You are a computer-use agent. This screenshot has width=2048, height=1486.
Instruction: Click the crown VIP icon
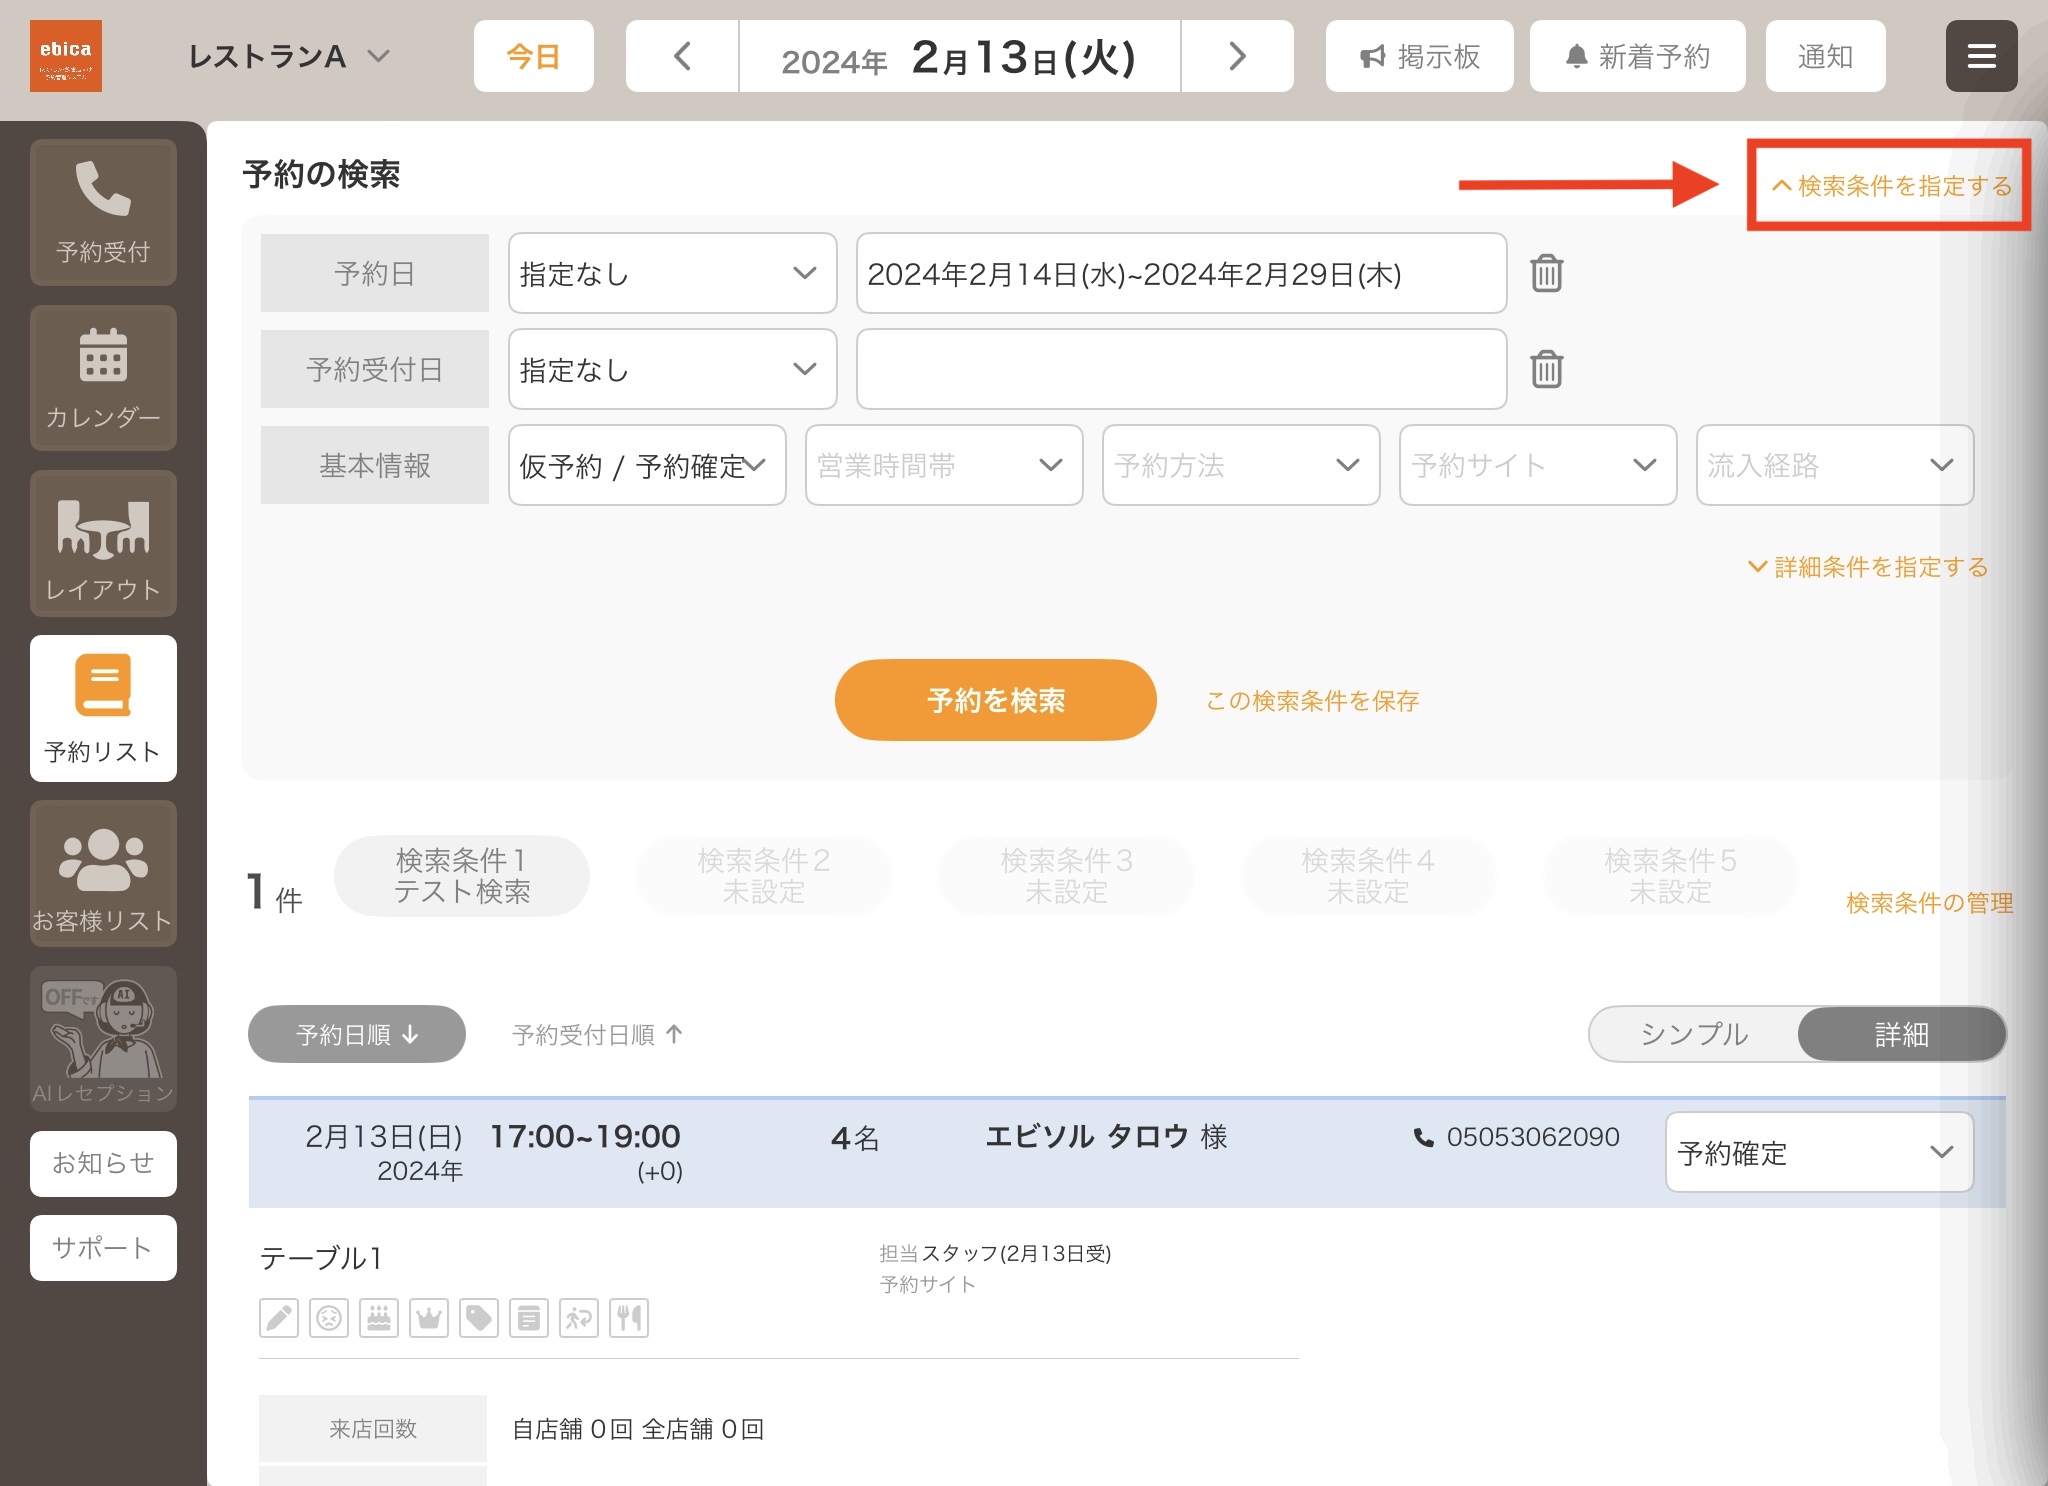[429, 1318]
